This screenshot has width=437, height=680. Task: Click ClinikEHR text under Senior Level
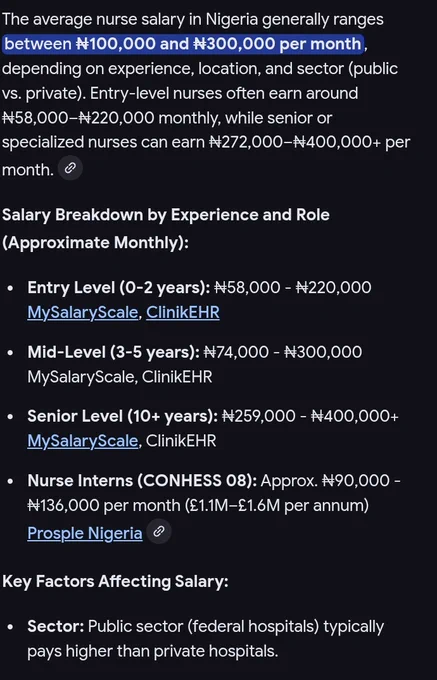point(181,441)
